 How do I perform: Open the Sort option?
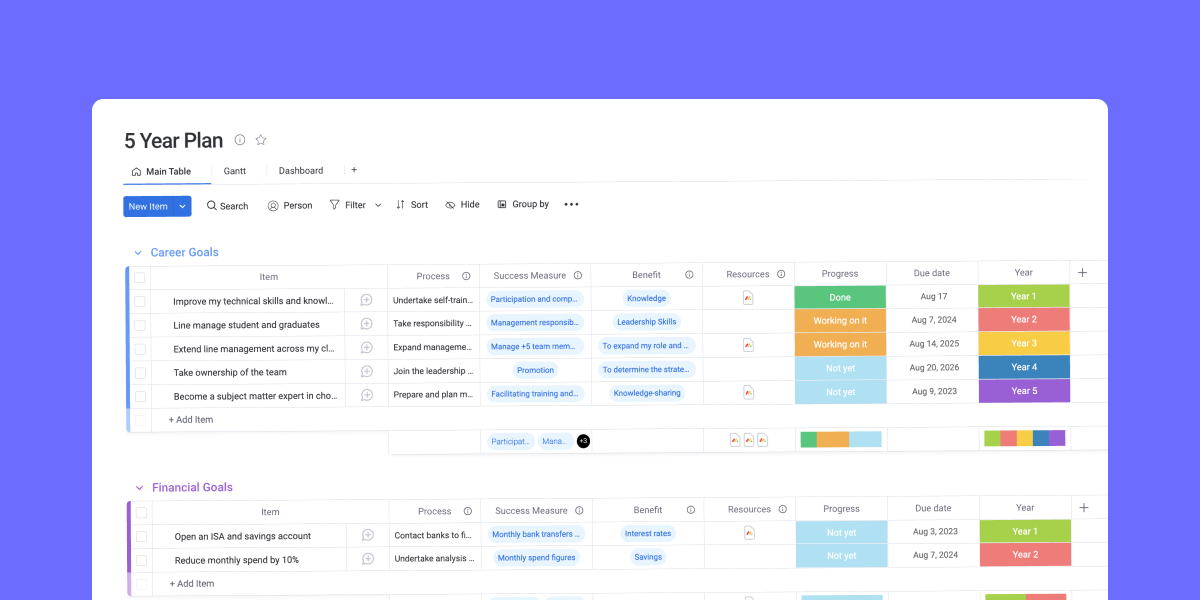tap(411, 204)
